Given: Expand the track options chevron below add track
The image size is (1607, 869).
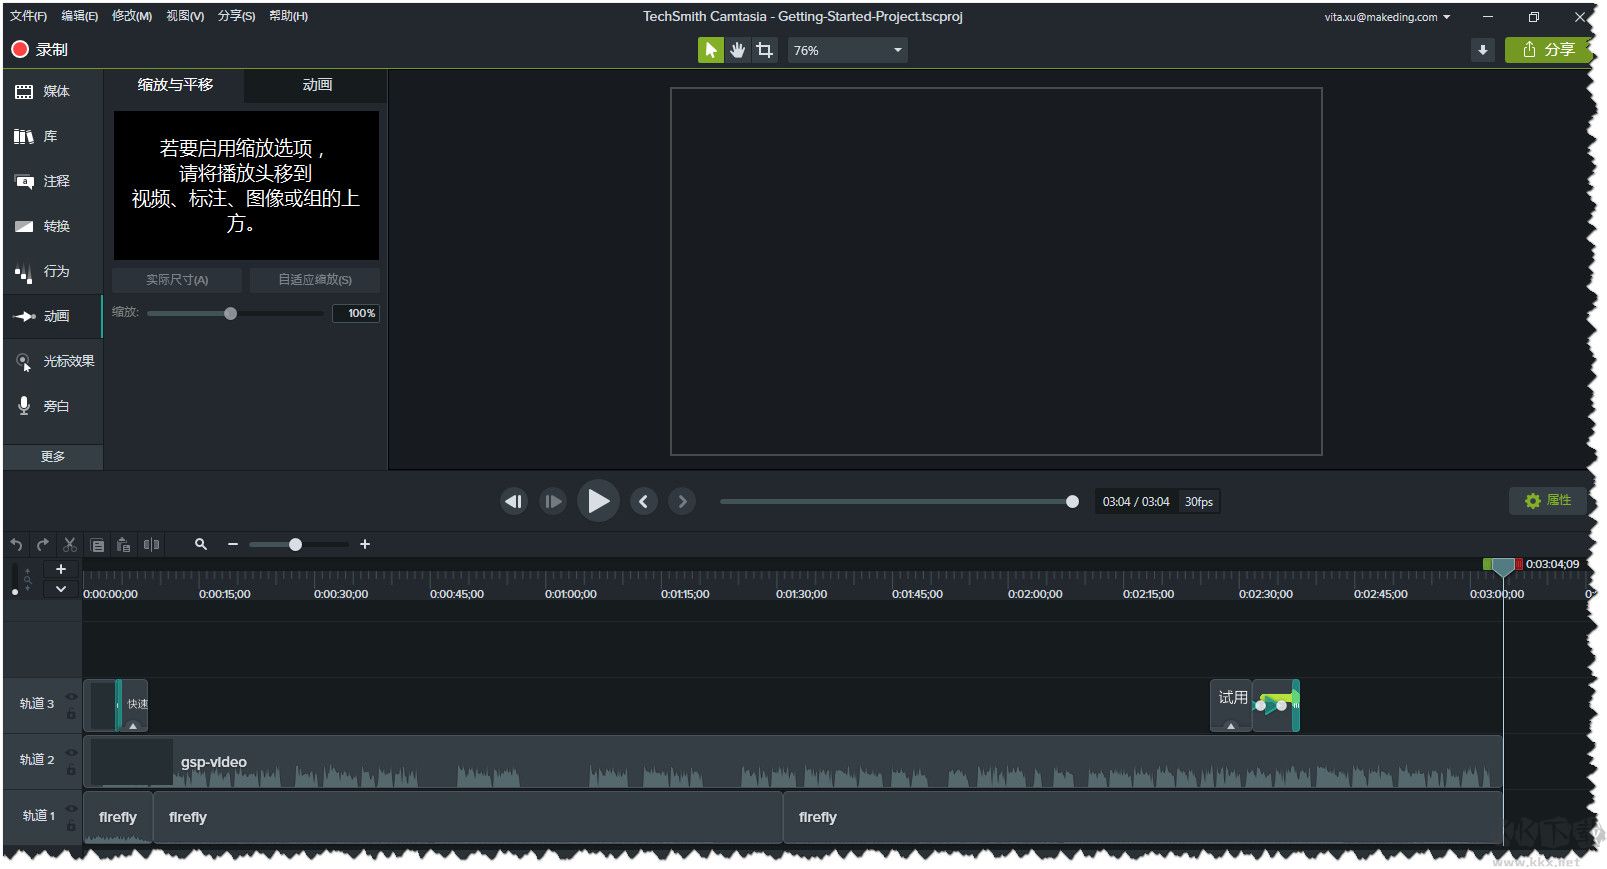Looking at the screenshot, I should tap(61, 589).
